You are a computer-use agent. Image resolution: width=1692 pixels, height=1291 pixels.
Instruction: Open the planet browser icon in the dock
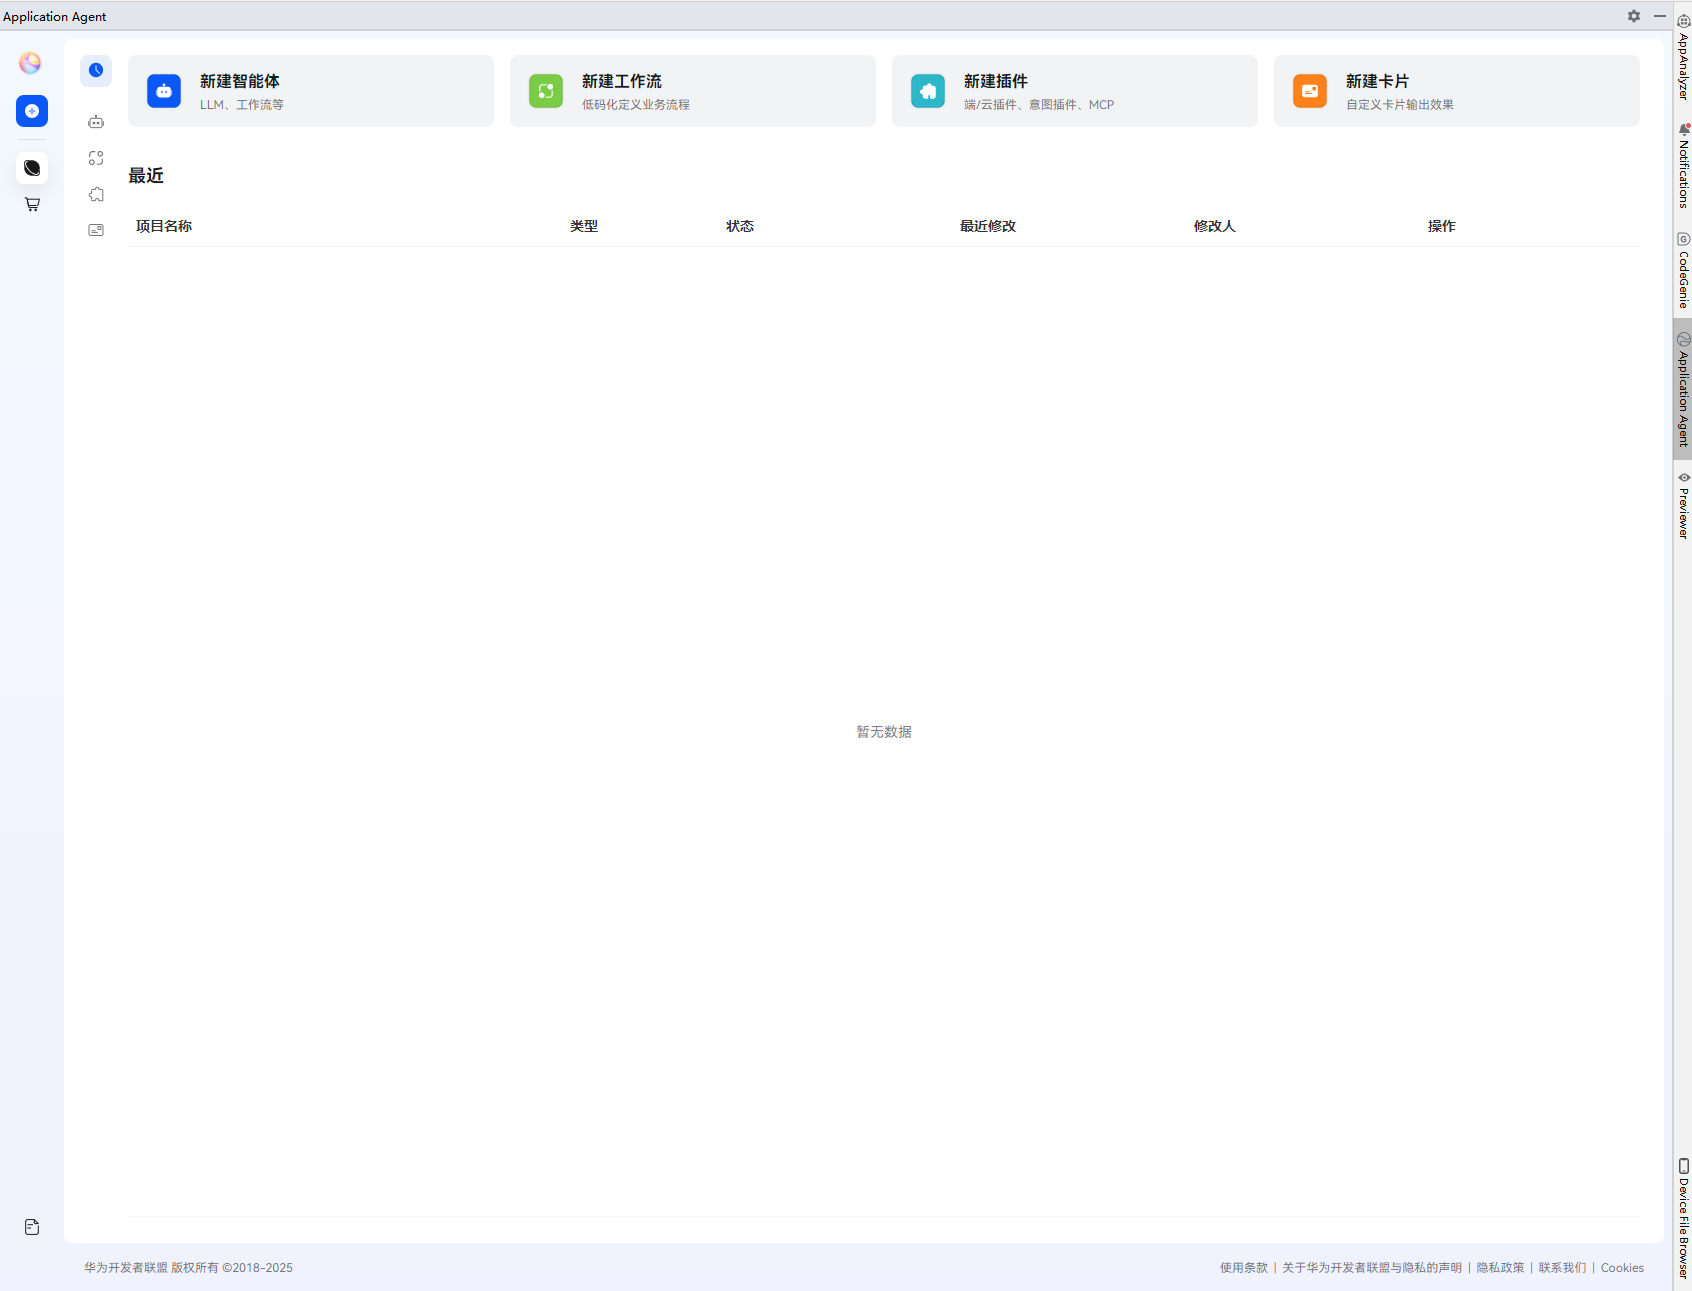[31, 167]
